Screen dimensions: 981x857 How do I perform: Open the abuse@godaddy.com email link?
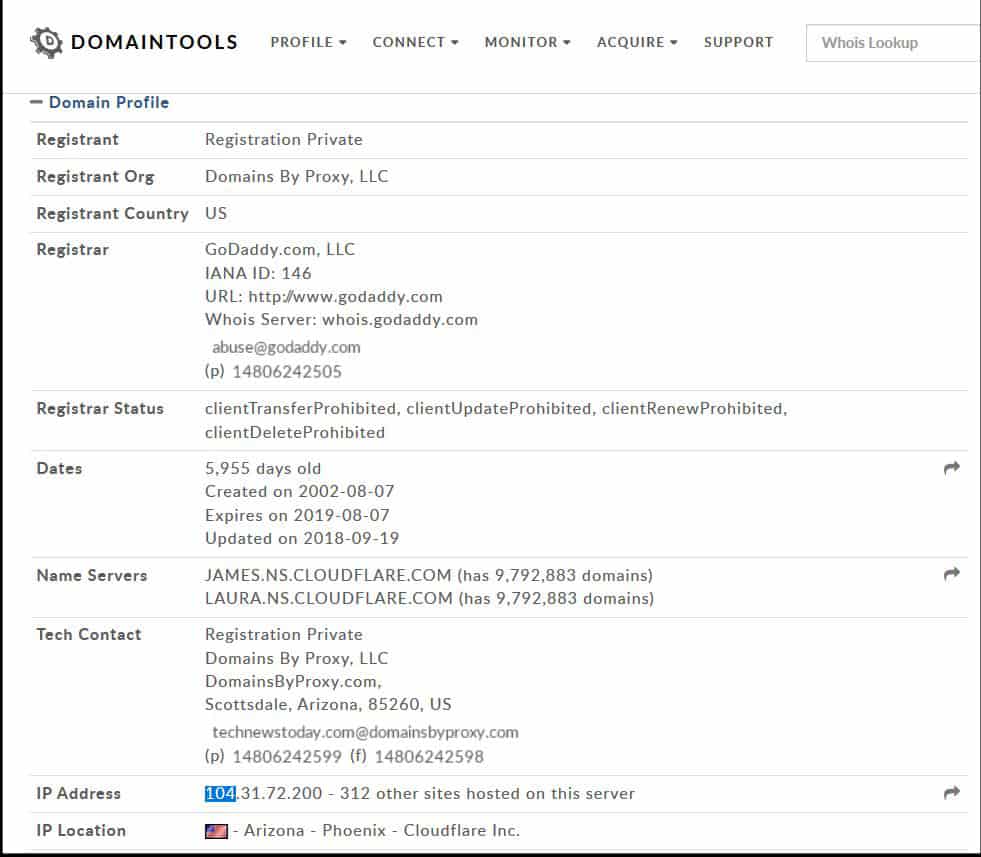pyautogui.click(x=286, y=348)
